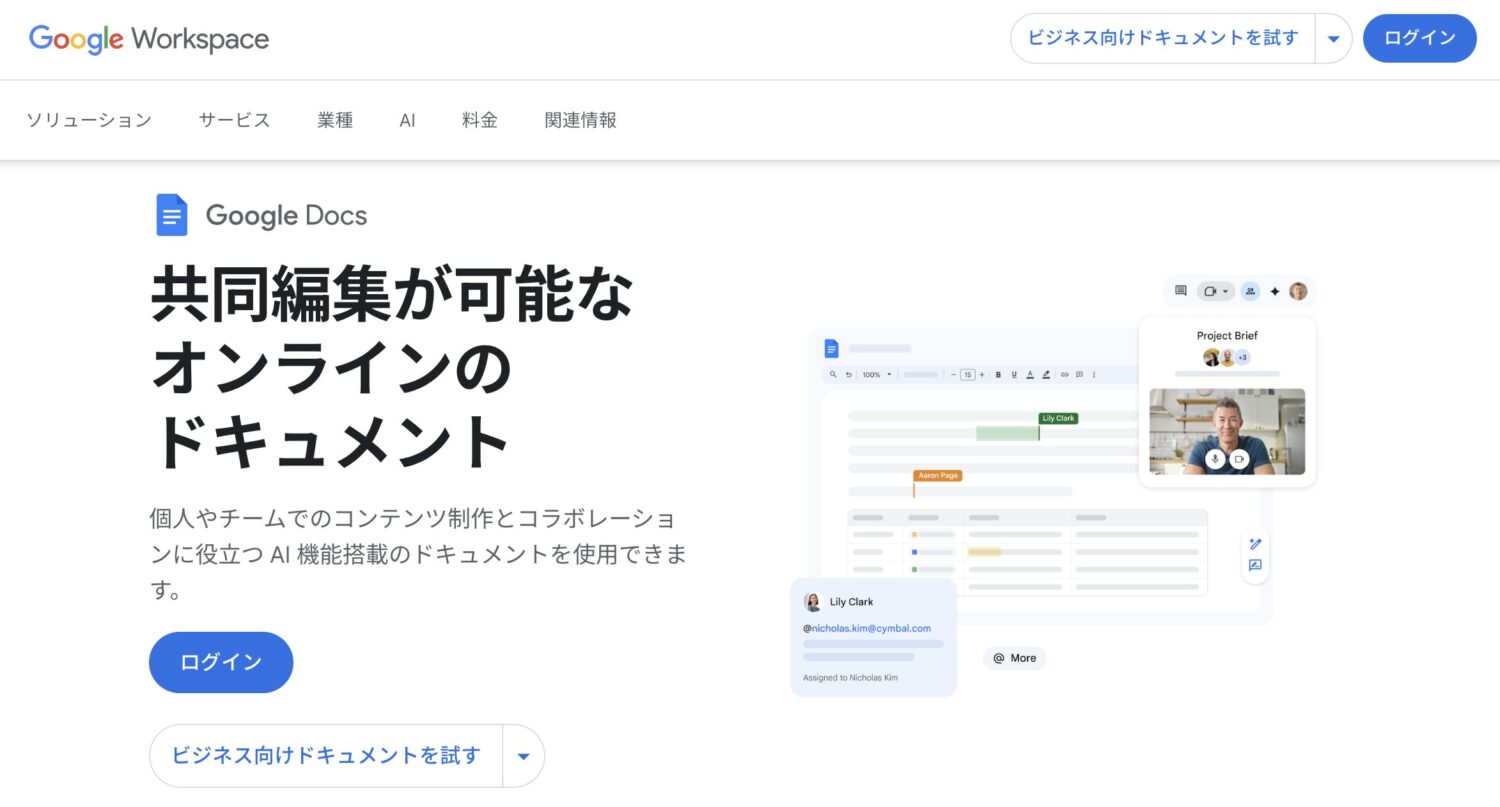Click the microphone button on video call
Image resolution: width=1500 pixels, height=807 pixels.
pos(1215,458)
